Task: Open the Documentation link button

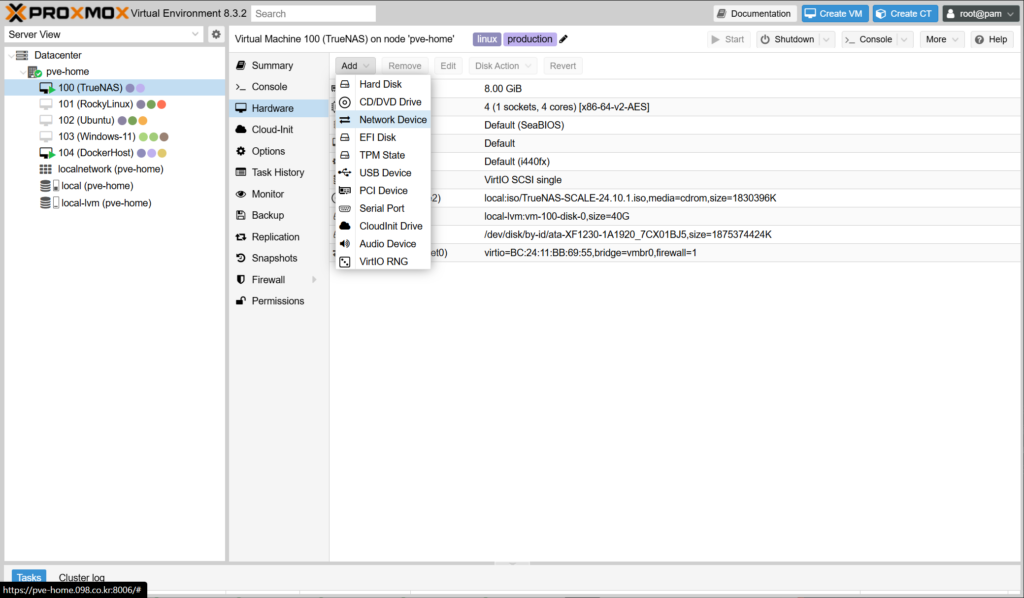Action: coord(755,13)
